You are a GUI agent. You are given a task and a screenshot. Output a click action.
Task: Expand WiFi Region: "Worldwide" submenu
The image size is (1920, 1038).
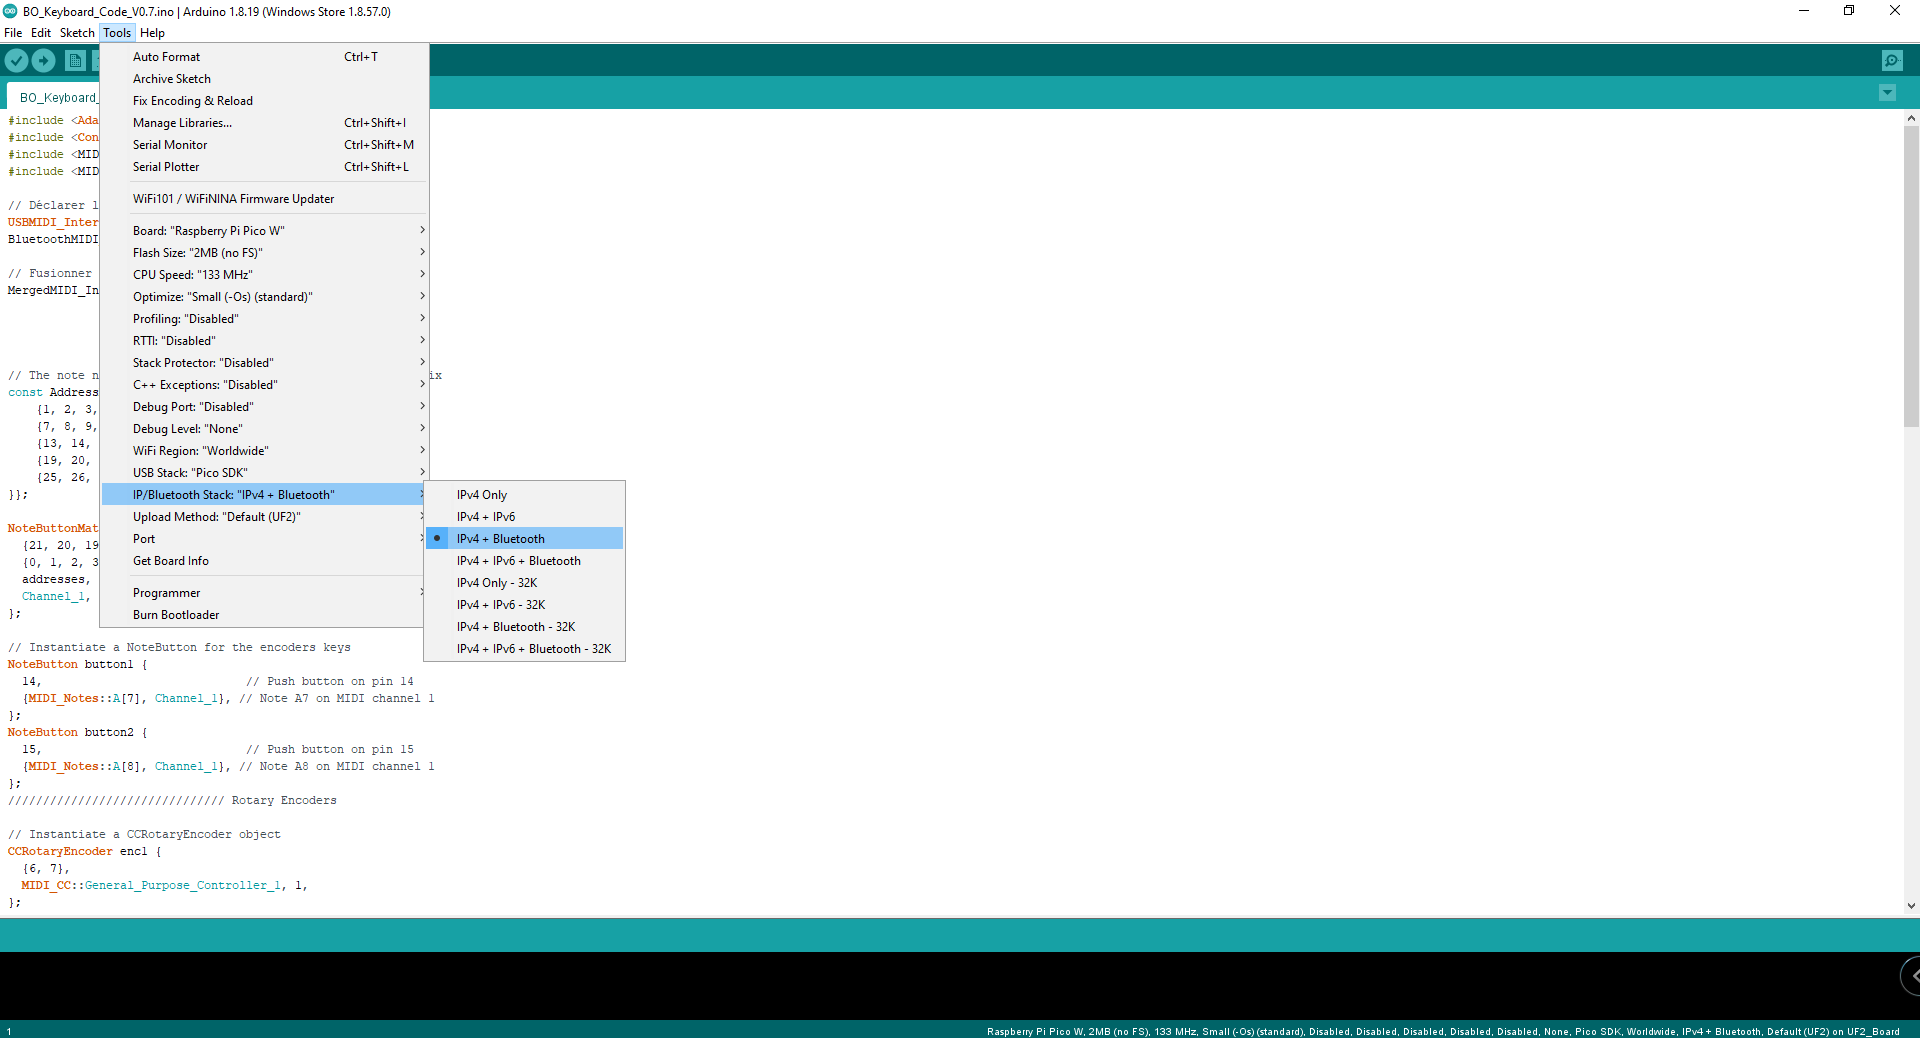[265, 451]
